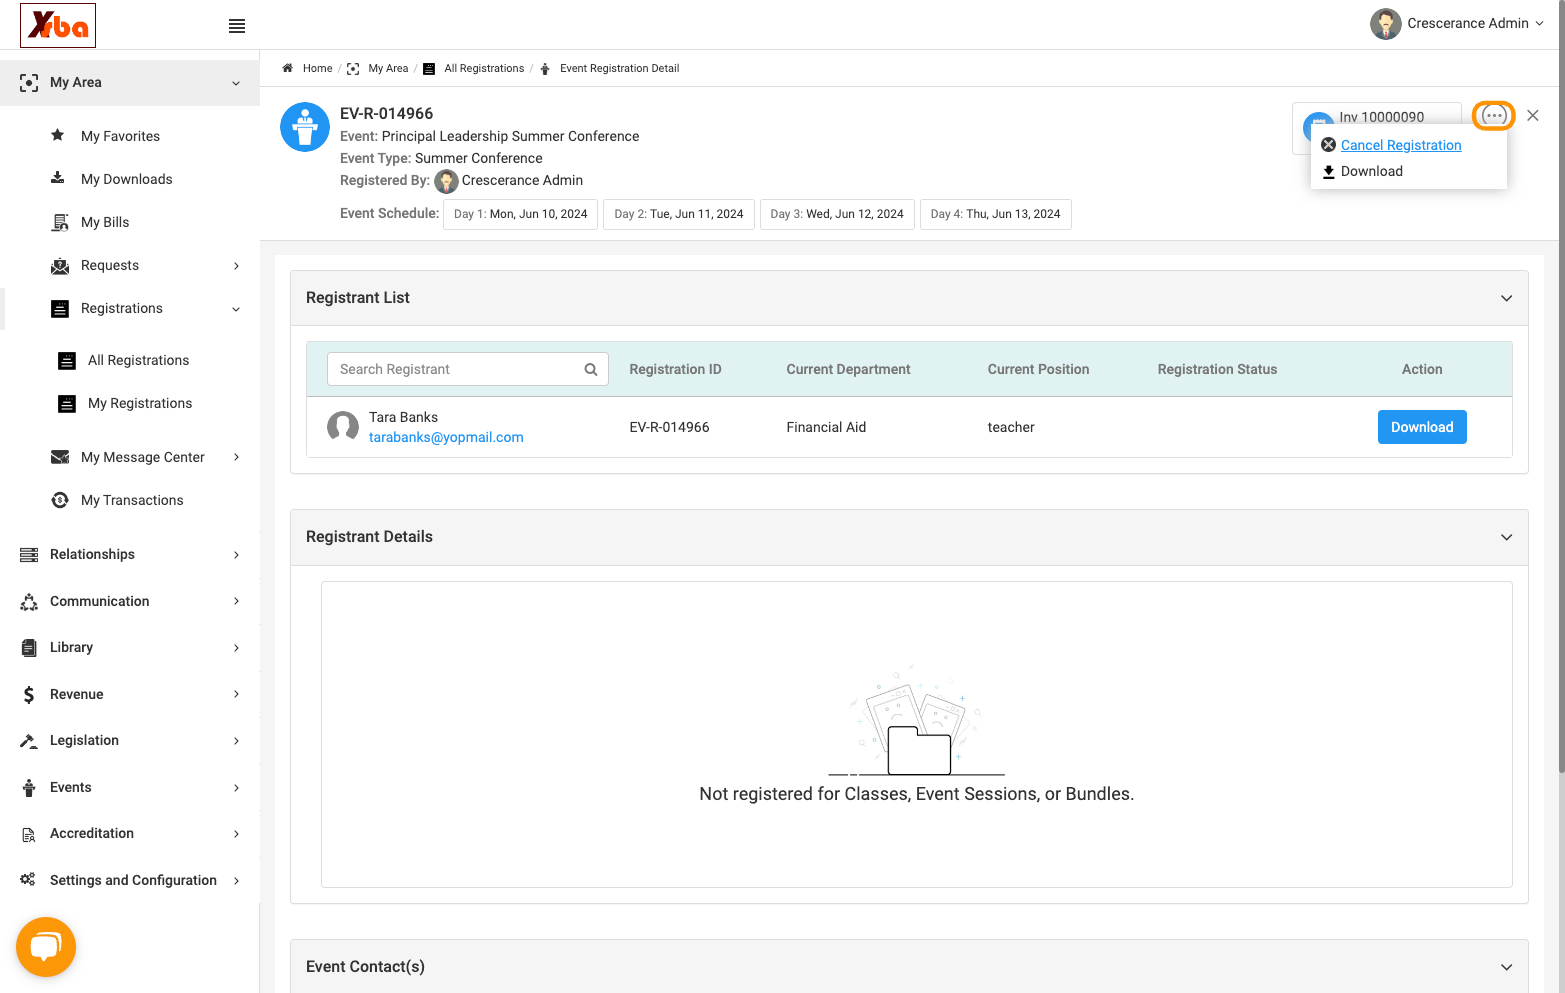This screenshot has width=1565, height=993.
Task: Open My Registrations in sidebar
Action: click(140, 403)
